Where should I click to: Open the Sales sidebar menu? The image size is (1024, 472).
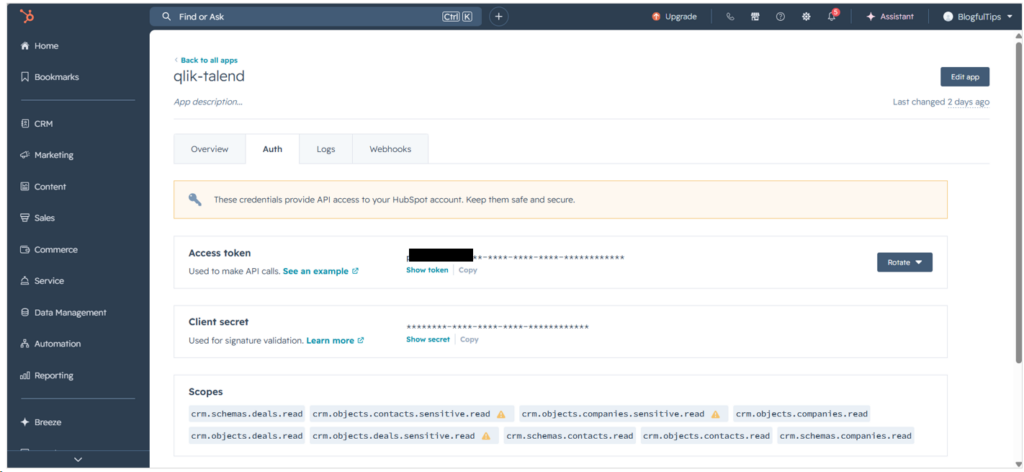[38, 218]
